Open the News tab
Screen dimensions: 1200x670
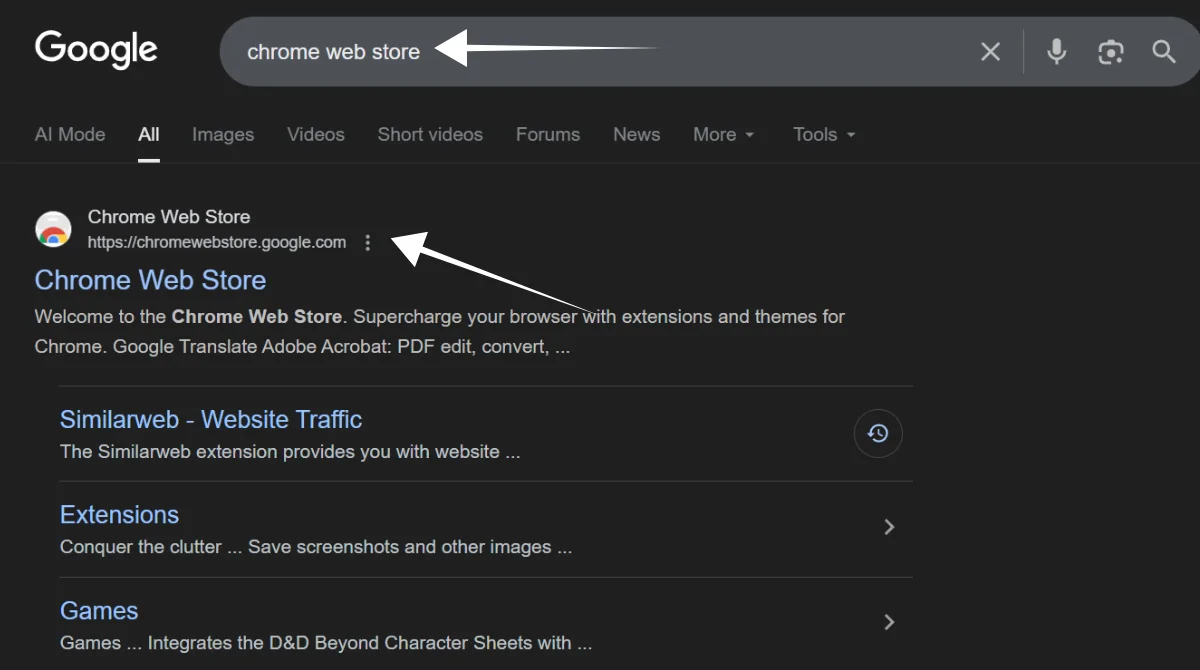[x=637, y=135]
